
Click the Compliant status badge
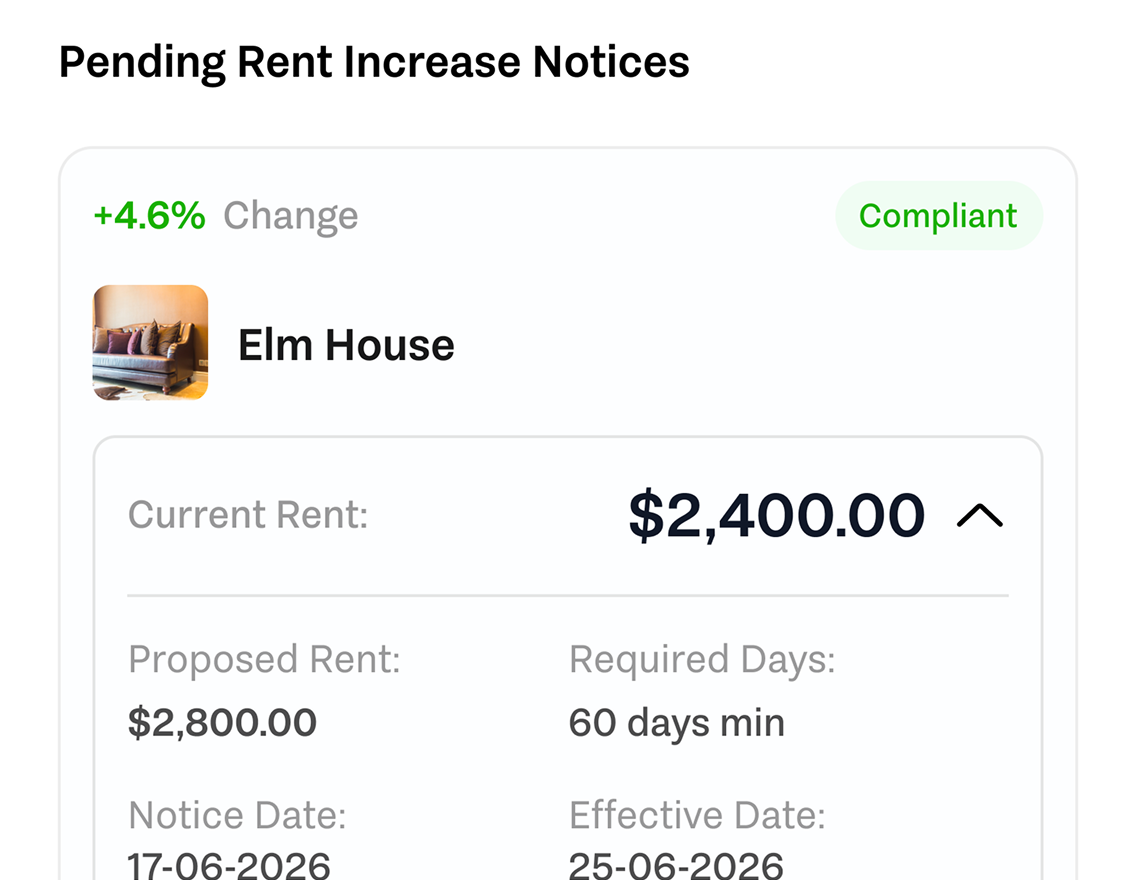click(938, 216)
